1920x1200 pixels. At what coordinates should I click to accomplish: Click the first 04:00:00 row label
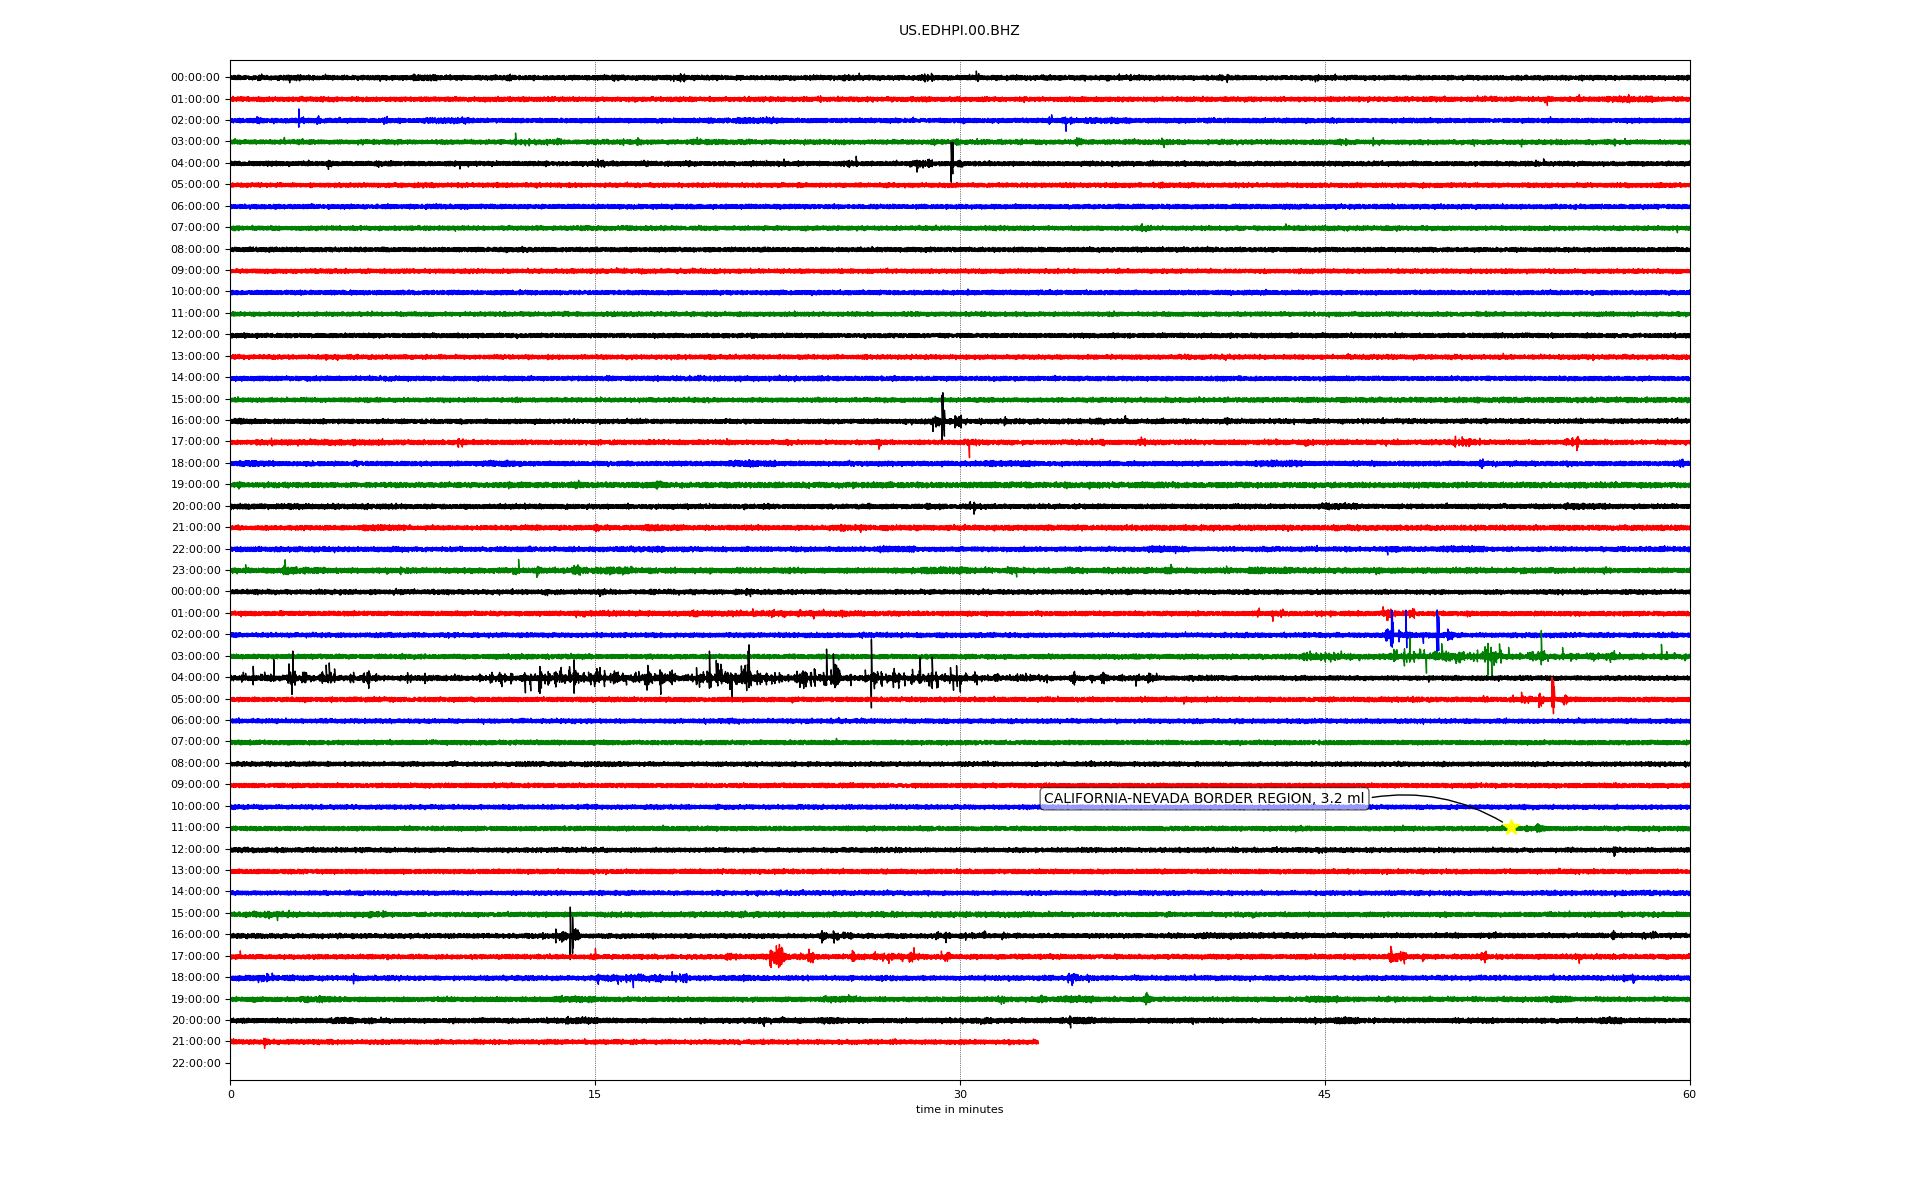[x=195, y=164]
